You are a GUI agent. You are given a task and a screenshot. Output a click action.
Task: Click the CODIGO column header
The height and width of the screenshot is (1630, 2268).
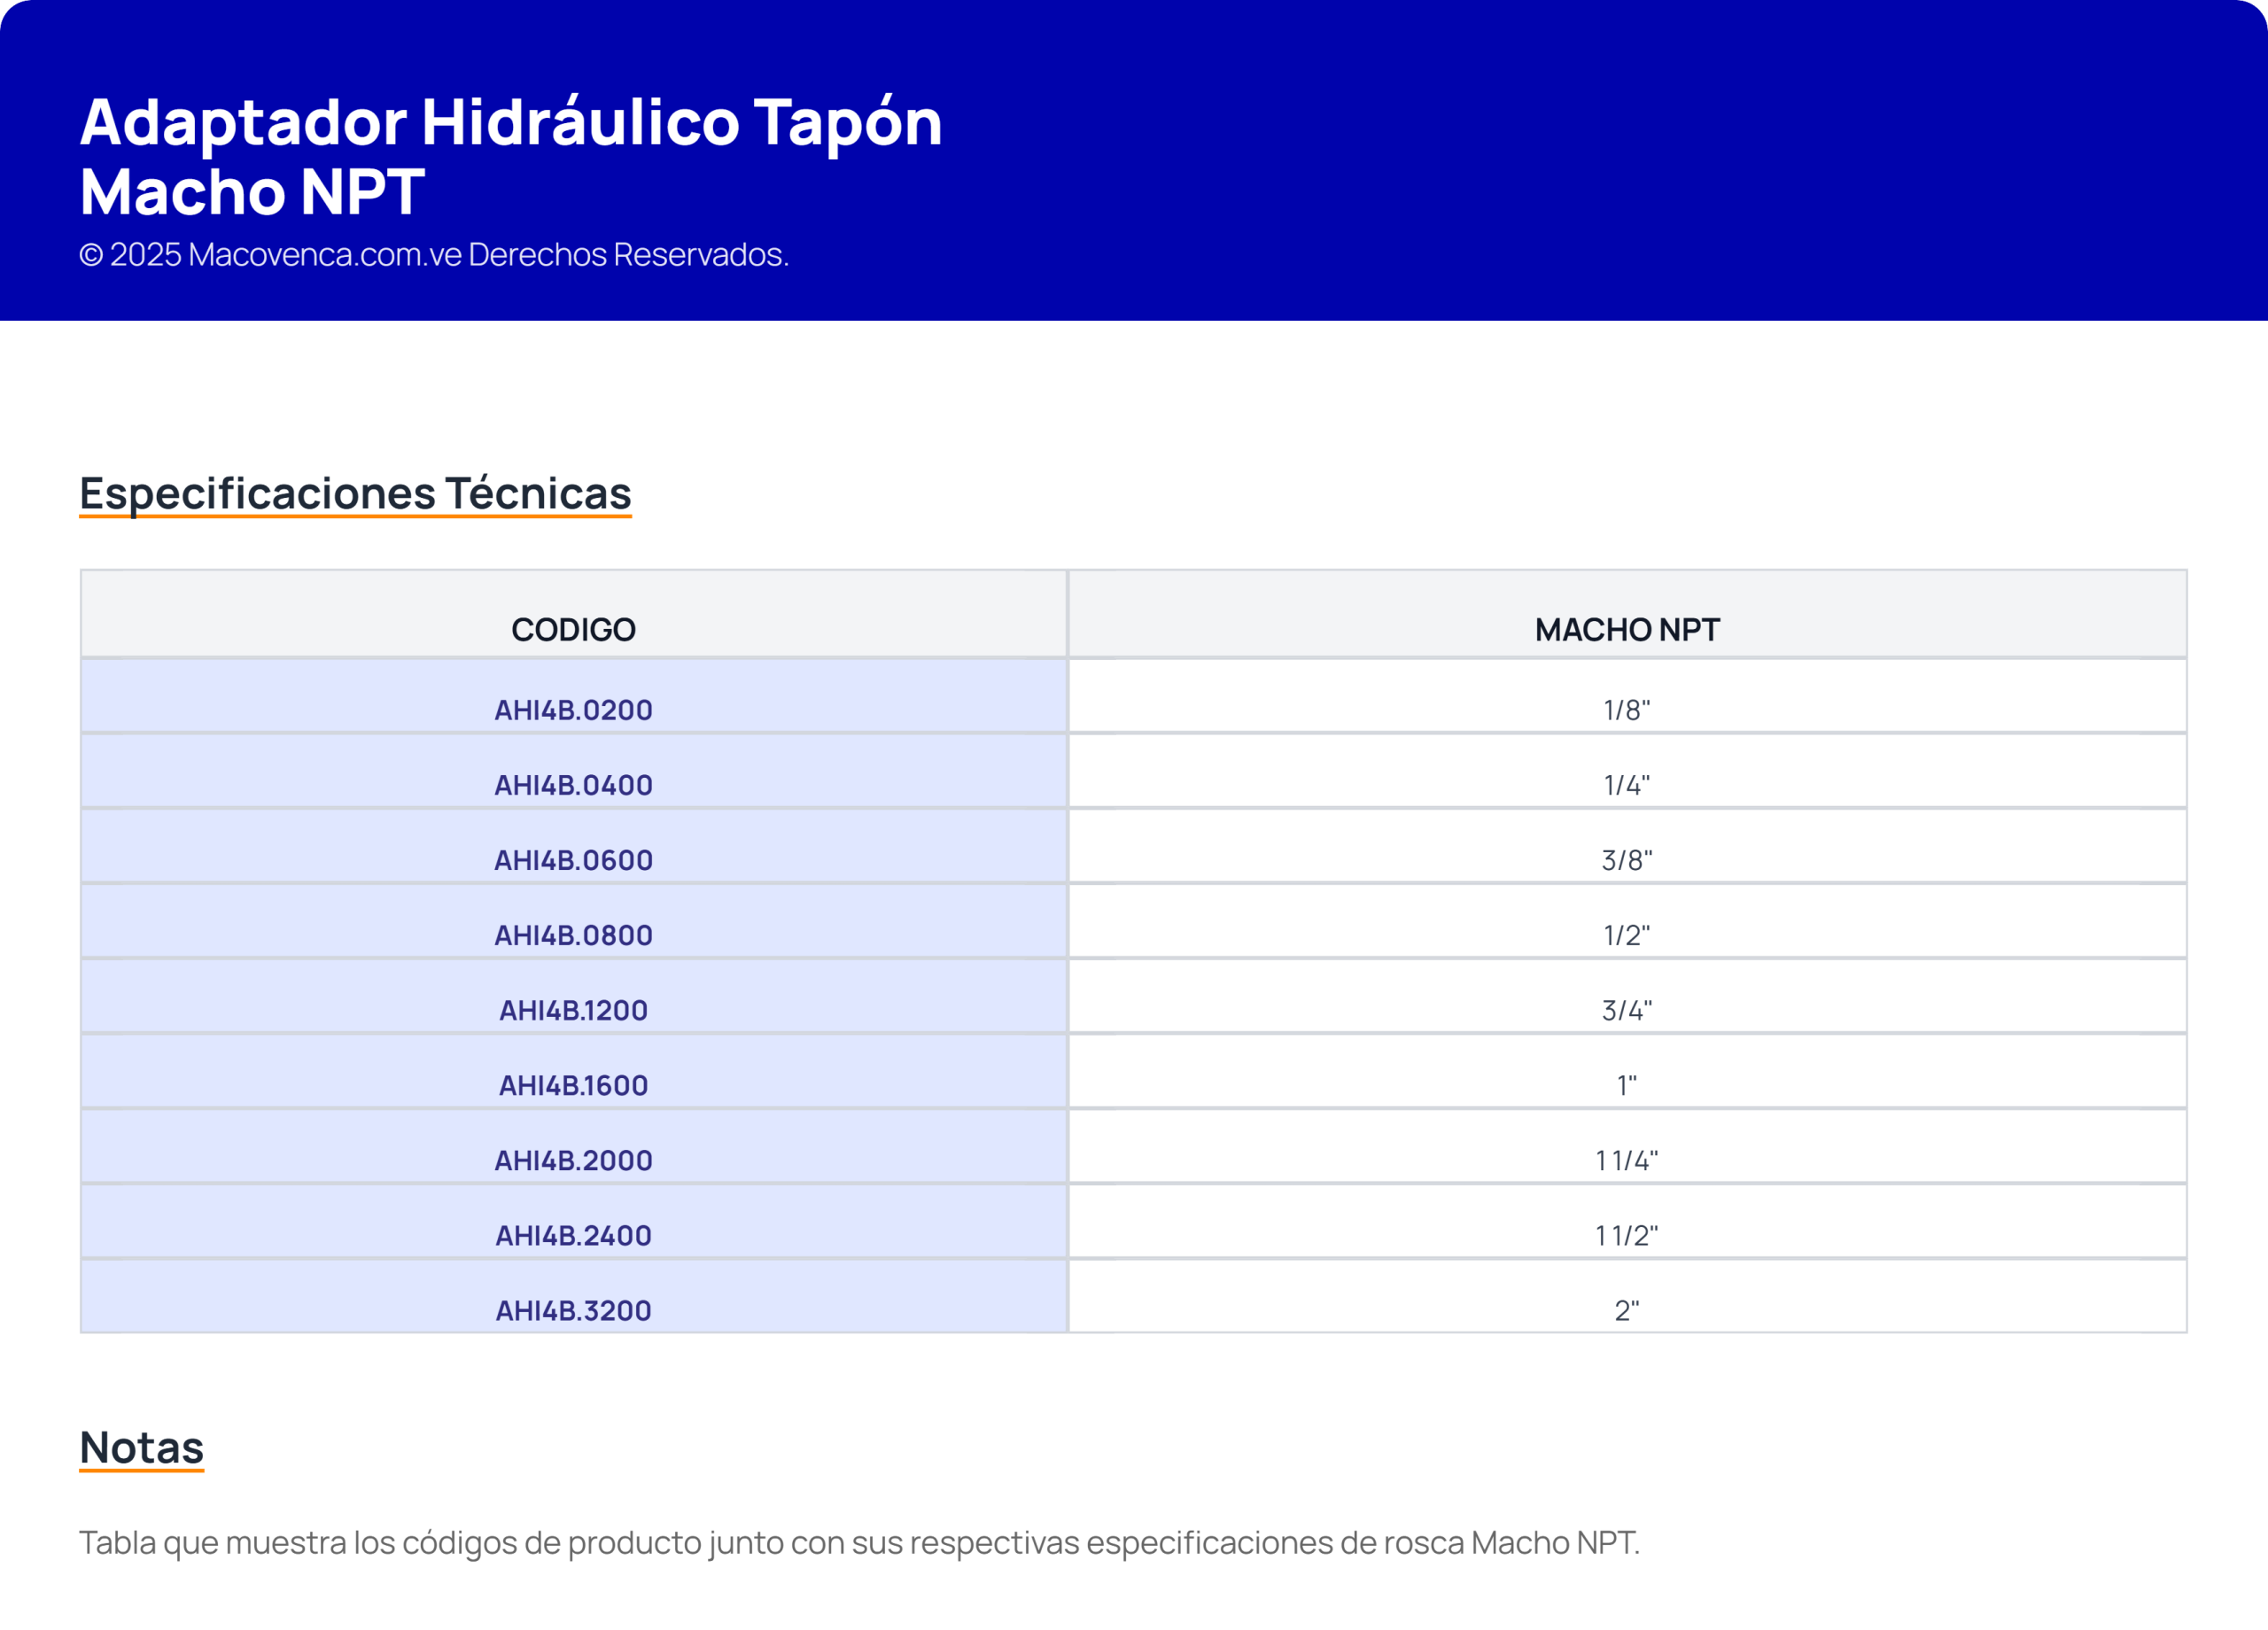573,629
